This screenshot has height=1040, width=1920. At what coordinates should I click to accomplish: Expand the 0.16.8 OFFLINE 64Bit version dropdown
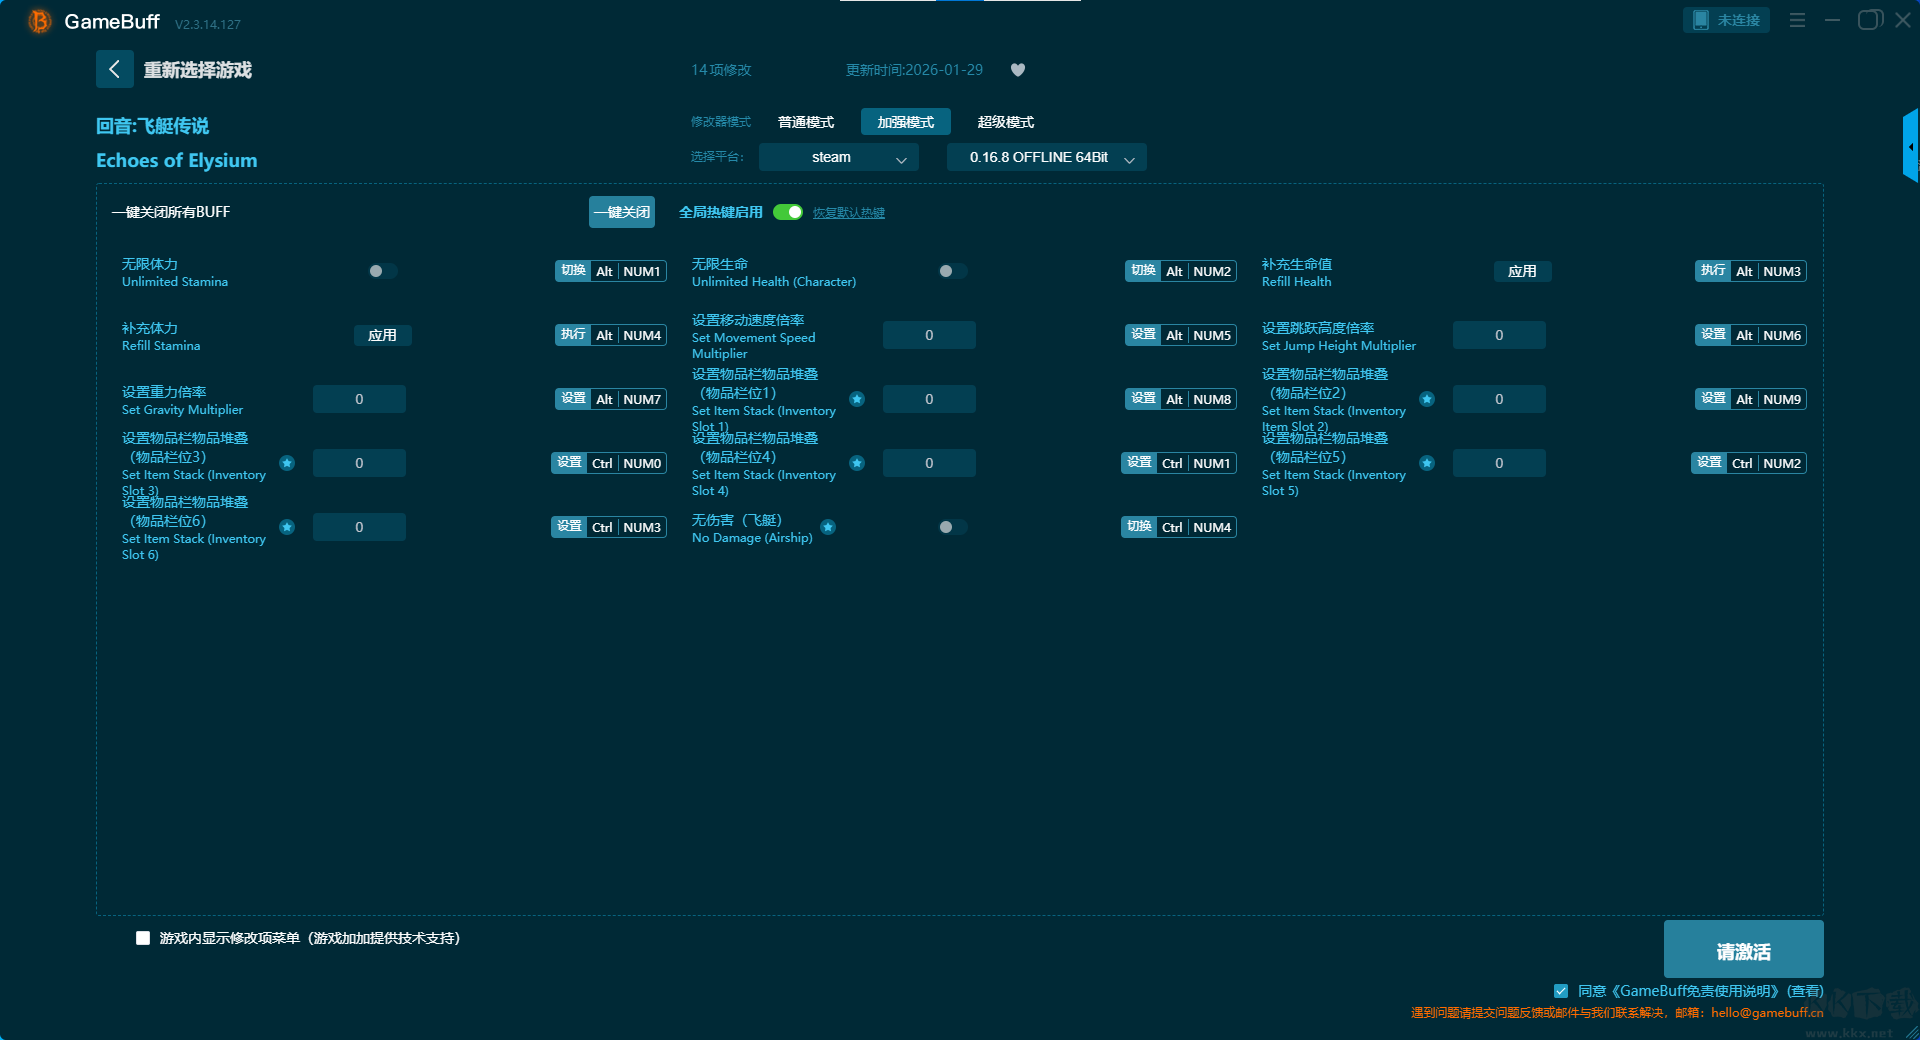click(1046, 157)
